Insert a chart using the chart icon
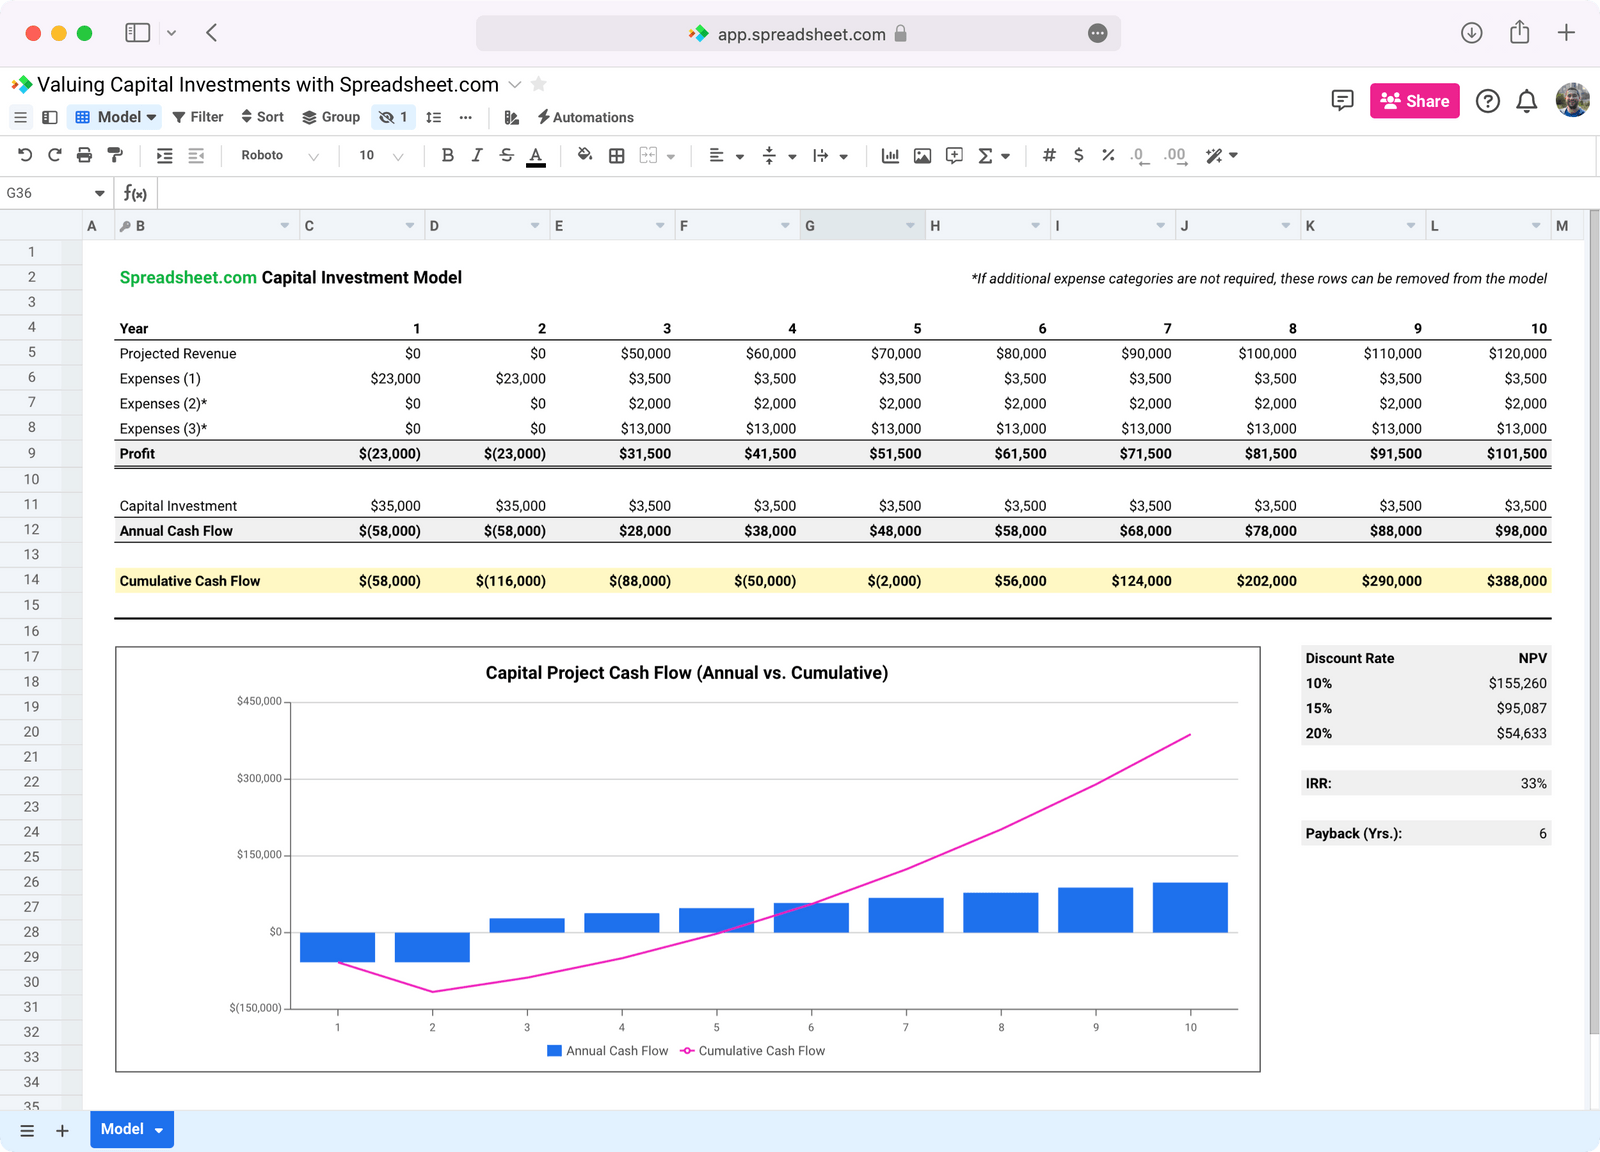Image resolution: width=1600 pixels, height=1152 pixels. (x=890, y=155)
